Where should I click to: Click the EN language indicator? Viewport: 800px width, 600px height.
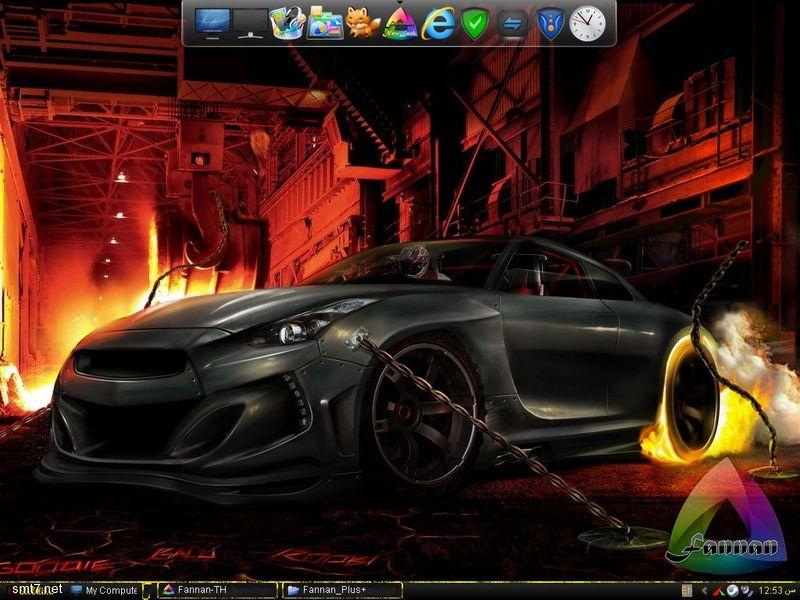(687, 590)
